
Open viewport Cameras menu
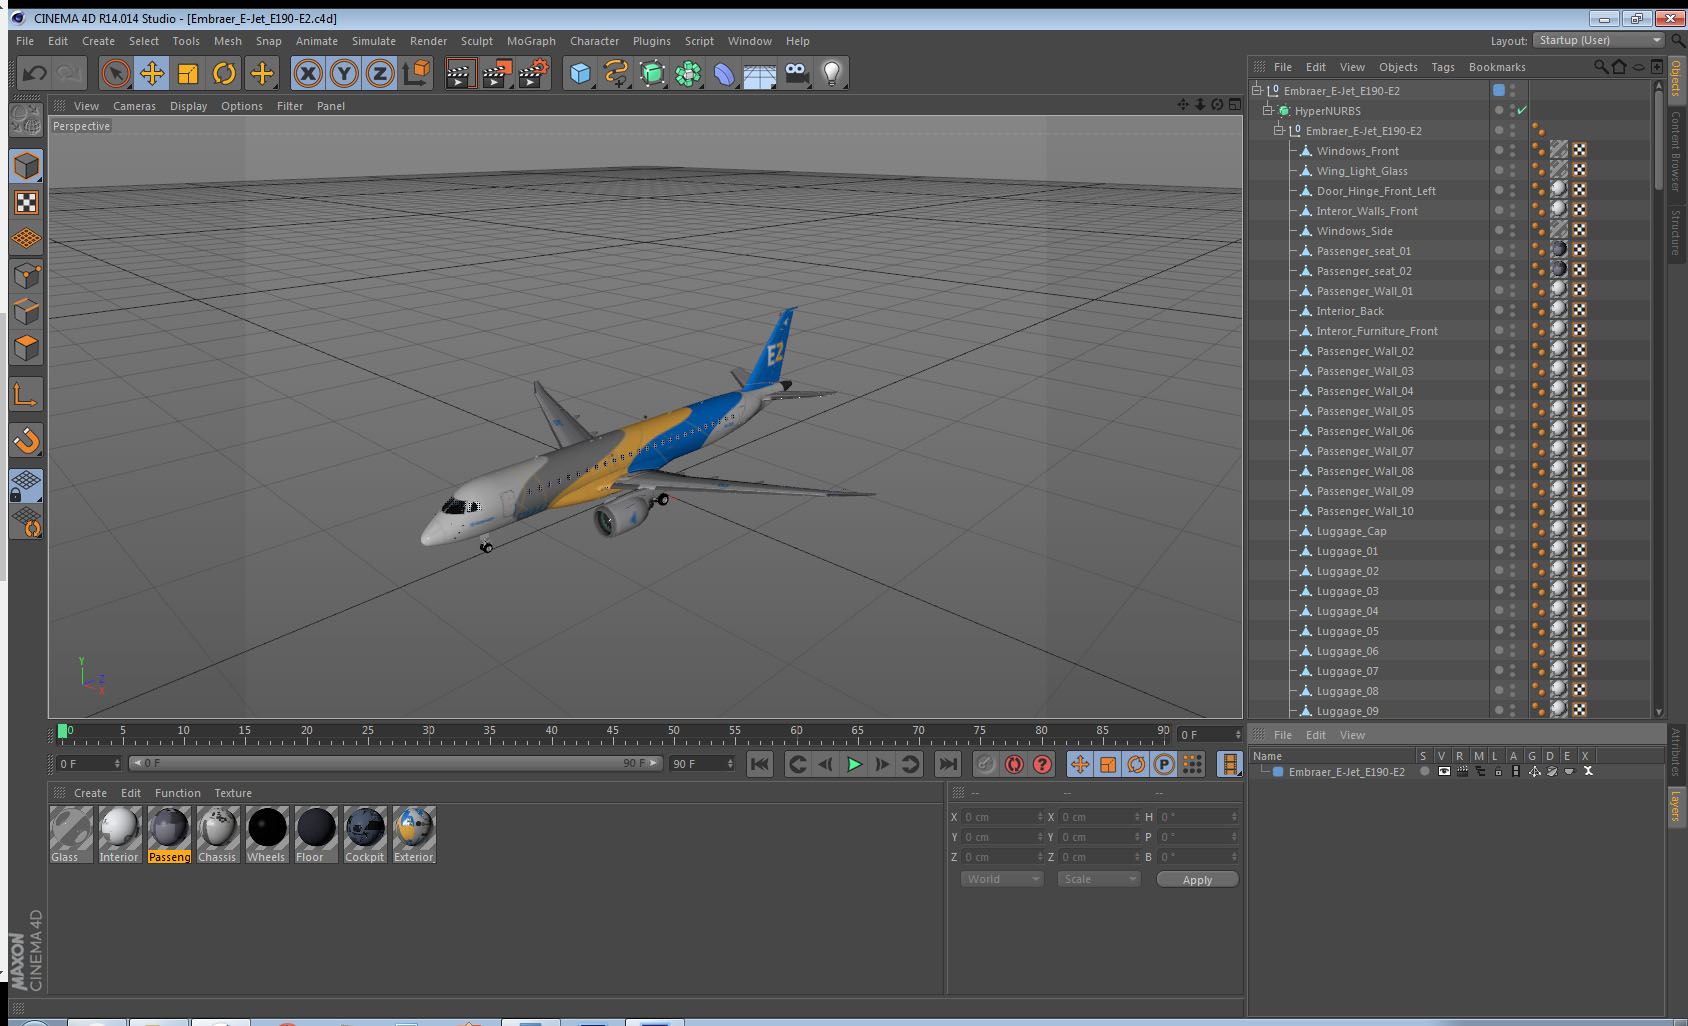pos(134,106)
